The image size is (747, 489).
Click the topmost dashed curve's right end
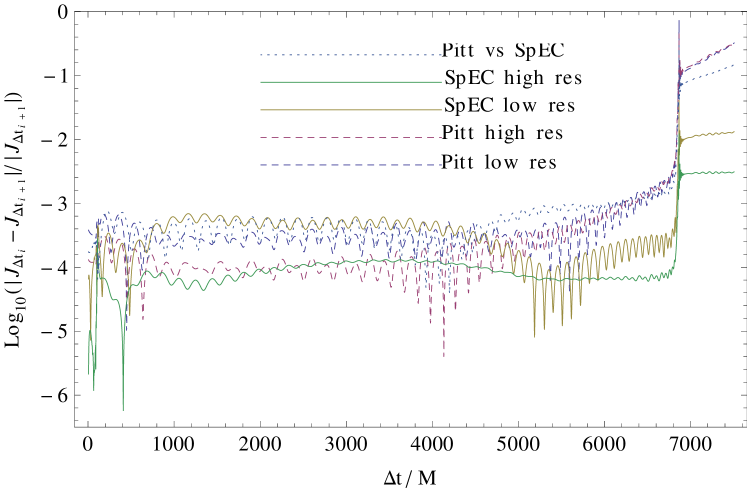point(731,44)
